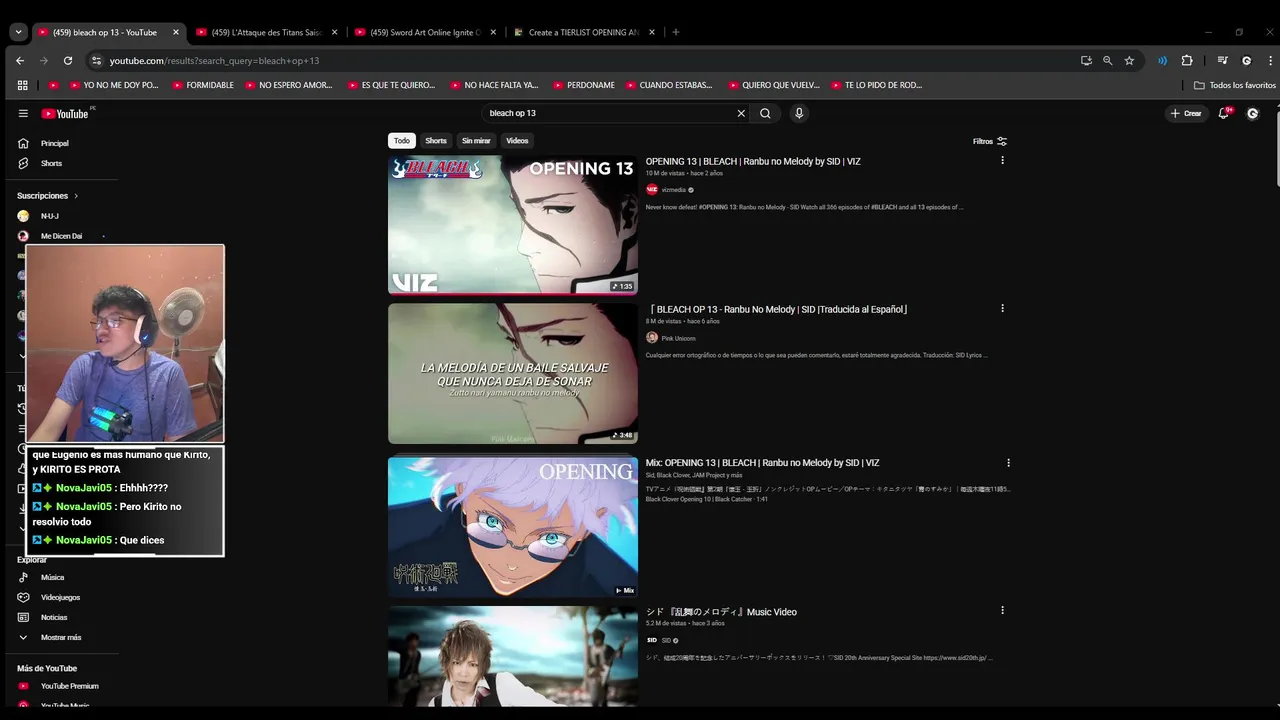Open a new browser tab

pos(676,32)
